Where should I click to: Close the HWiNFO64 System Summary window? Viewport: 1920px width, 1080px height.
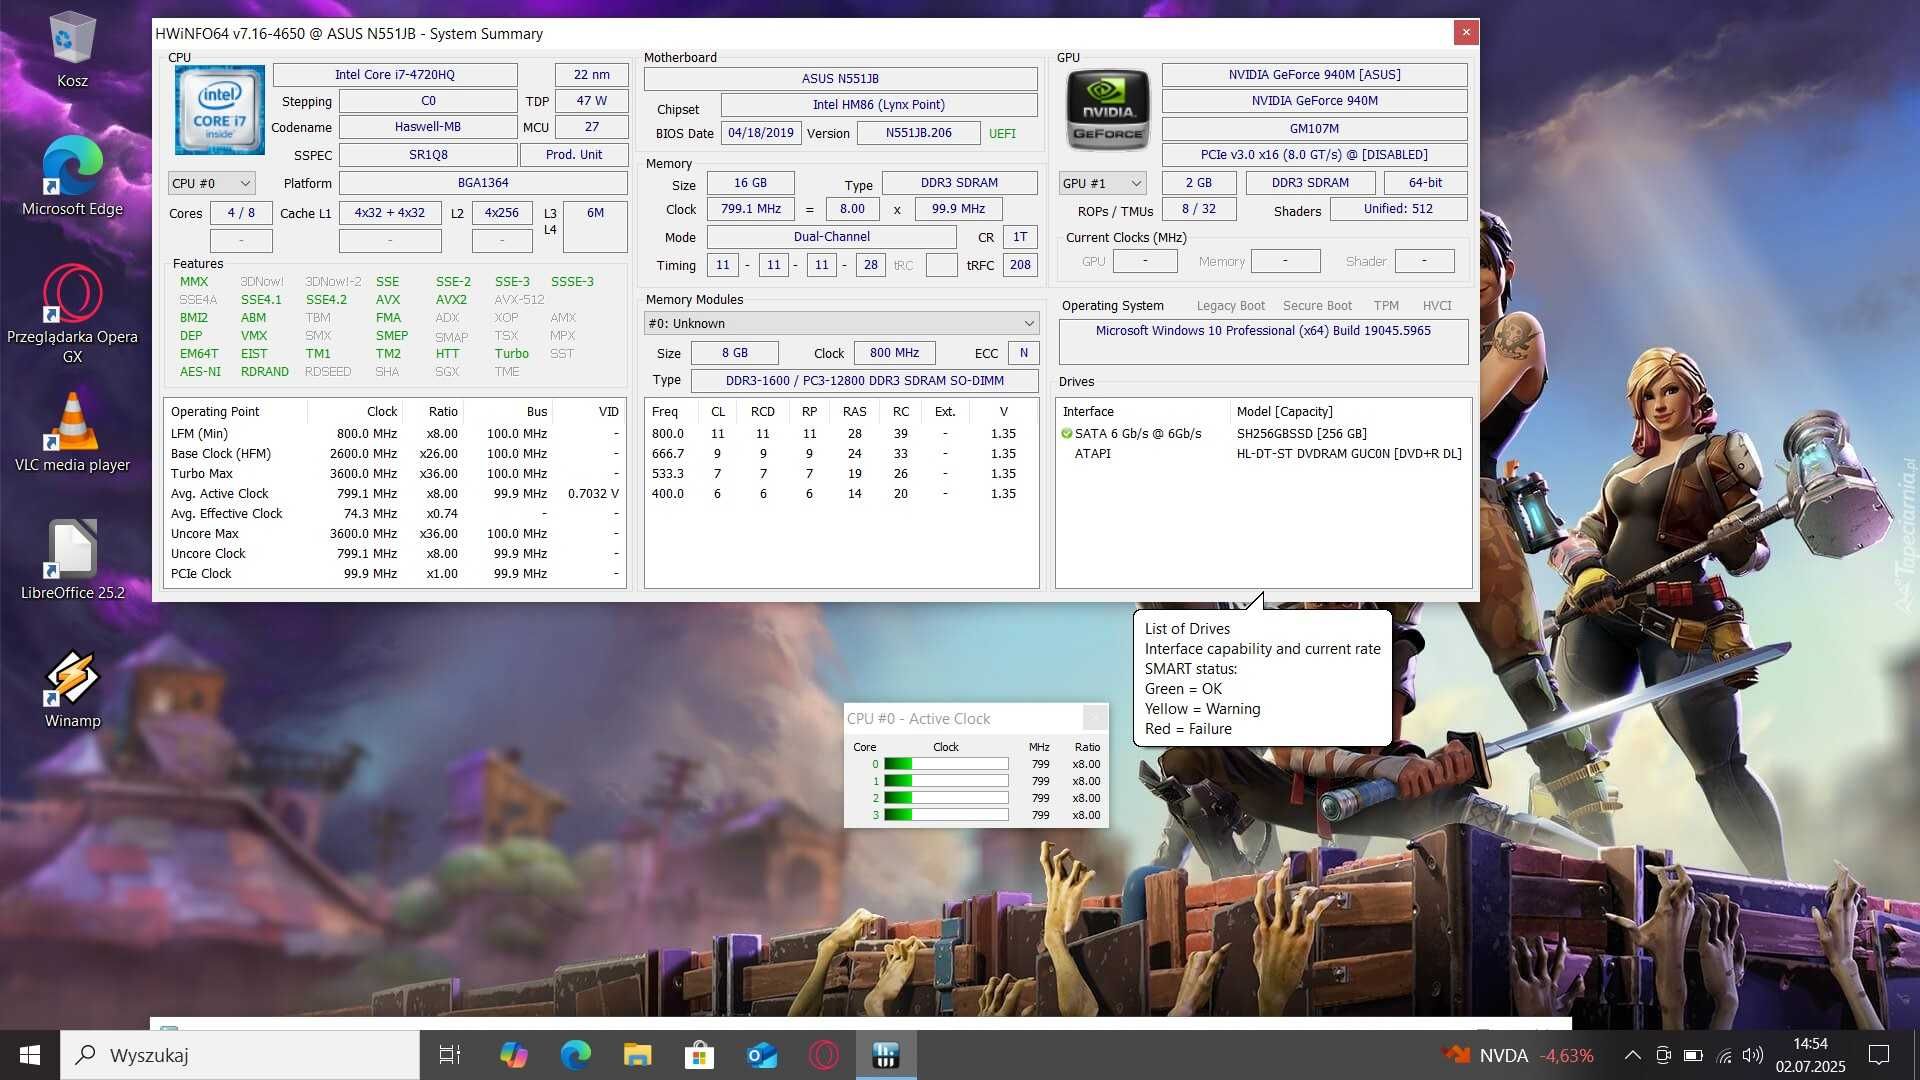click(x=1466, y=32)
